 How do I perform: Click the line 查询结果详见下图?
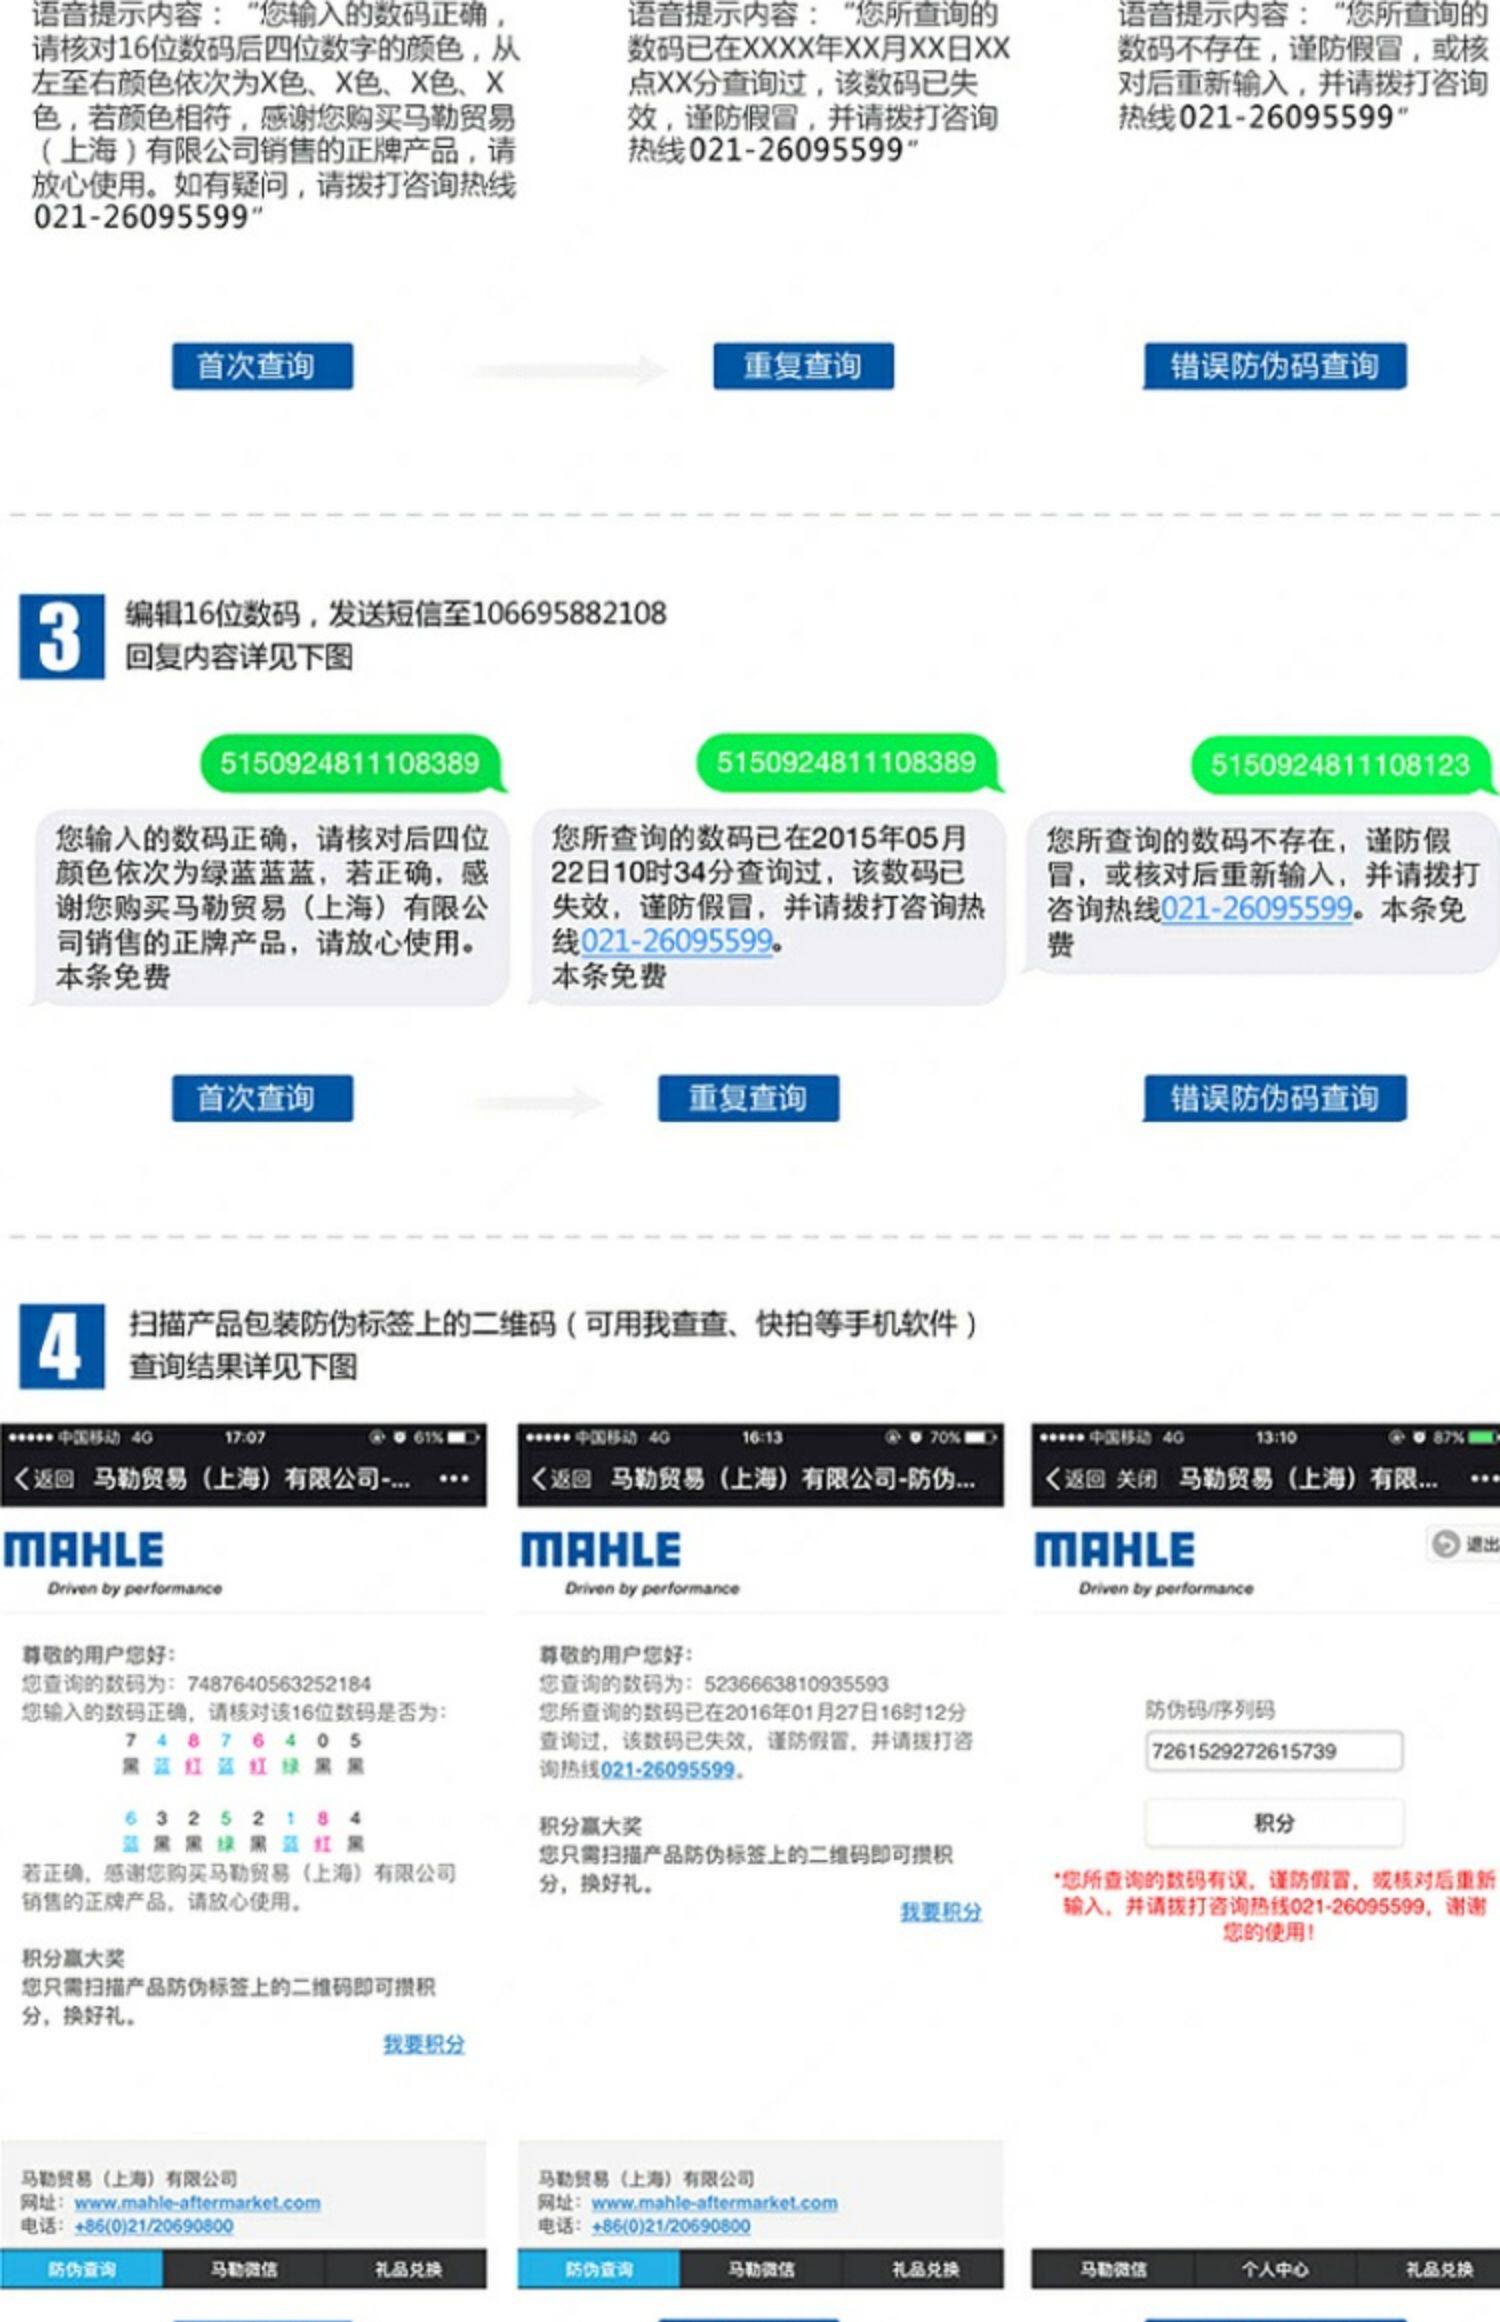pos(243,1366)
